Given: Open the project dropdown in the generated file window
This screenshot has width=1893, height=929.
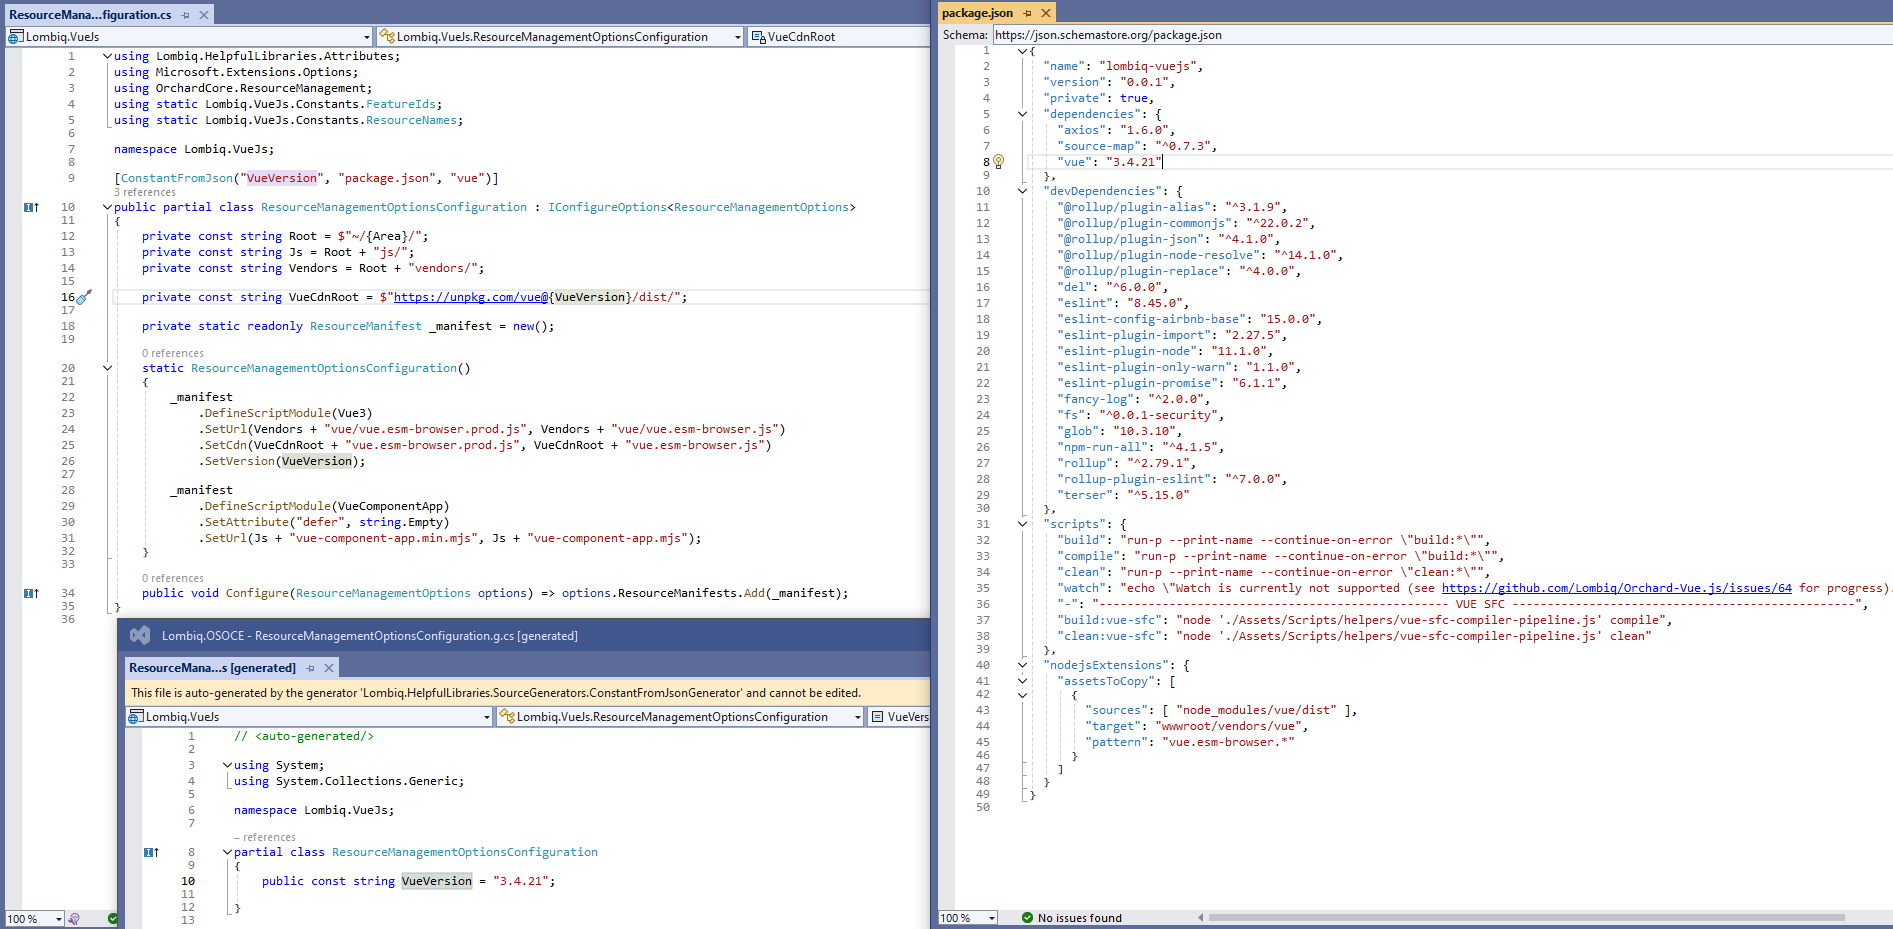Looking at the screenshot, I should [487, 717].
